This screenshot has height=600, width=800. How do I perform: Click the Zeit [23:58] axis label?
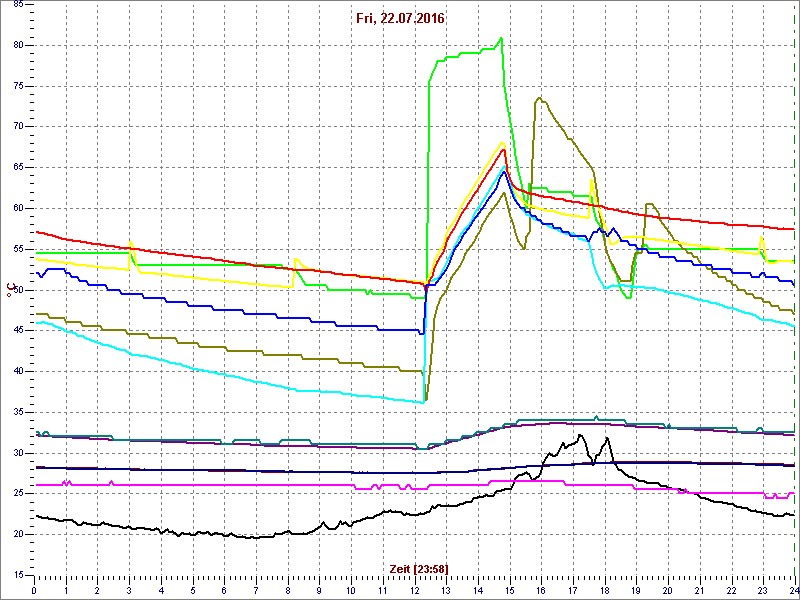[x=419, y=568]
